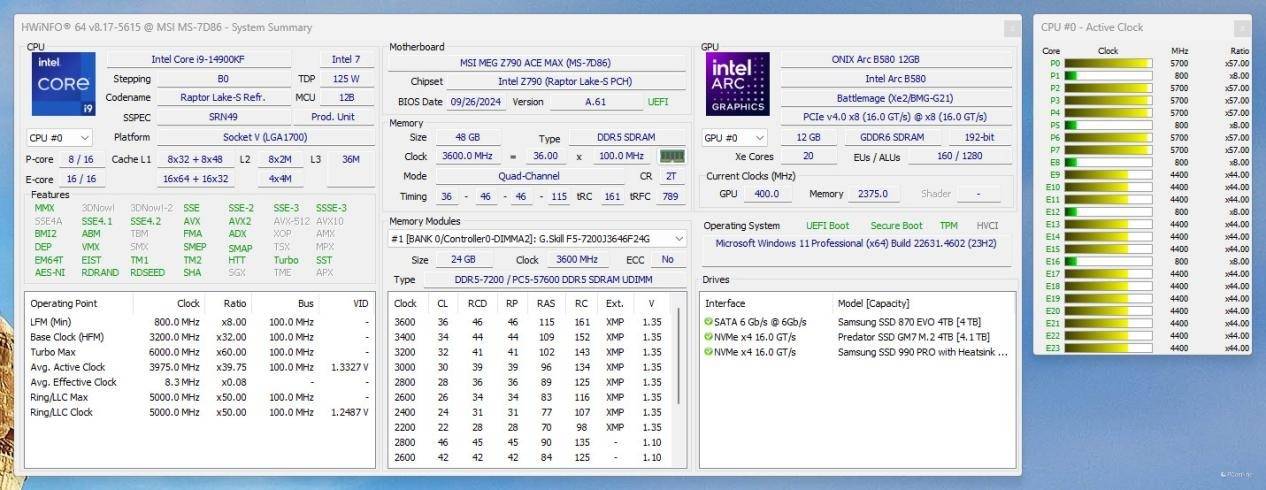The image size is (1266, 490).
Task: Click the P0 core clock bar
Action: [1108, 63]
